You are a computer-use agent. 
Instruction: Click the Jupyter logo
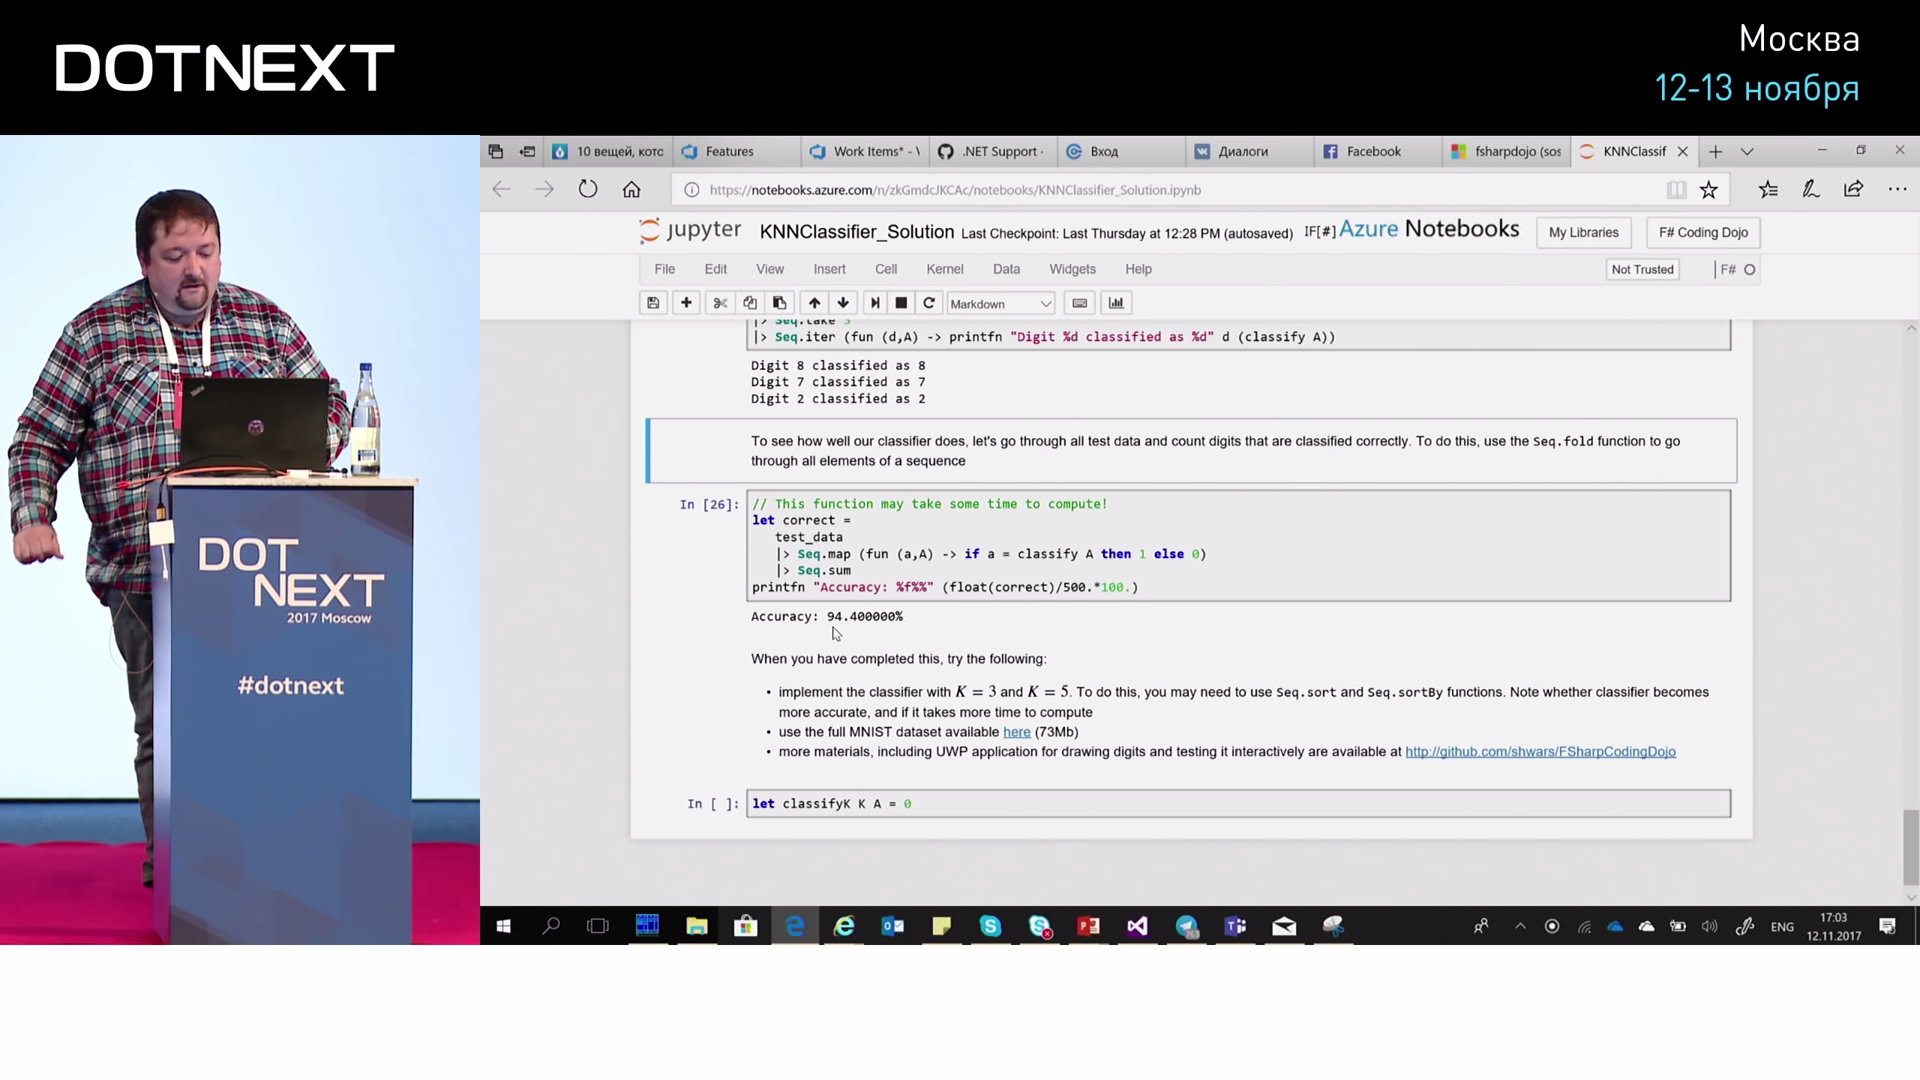pyautogui.click(x=691, y=230)
